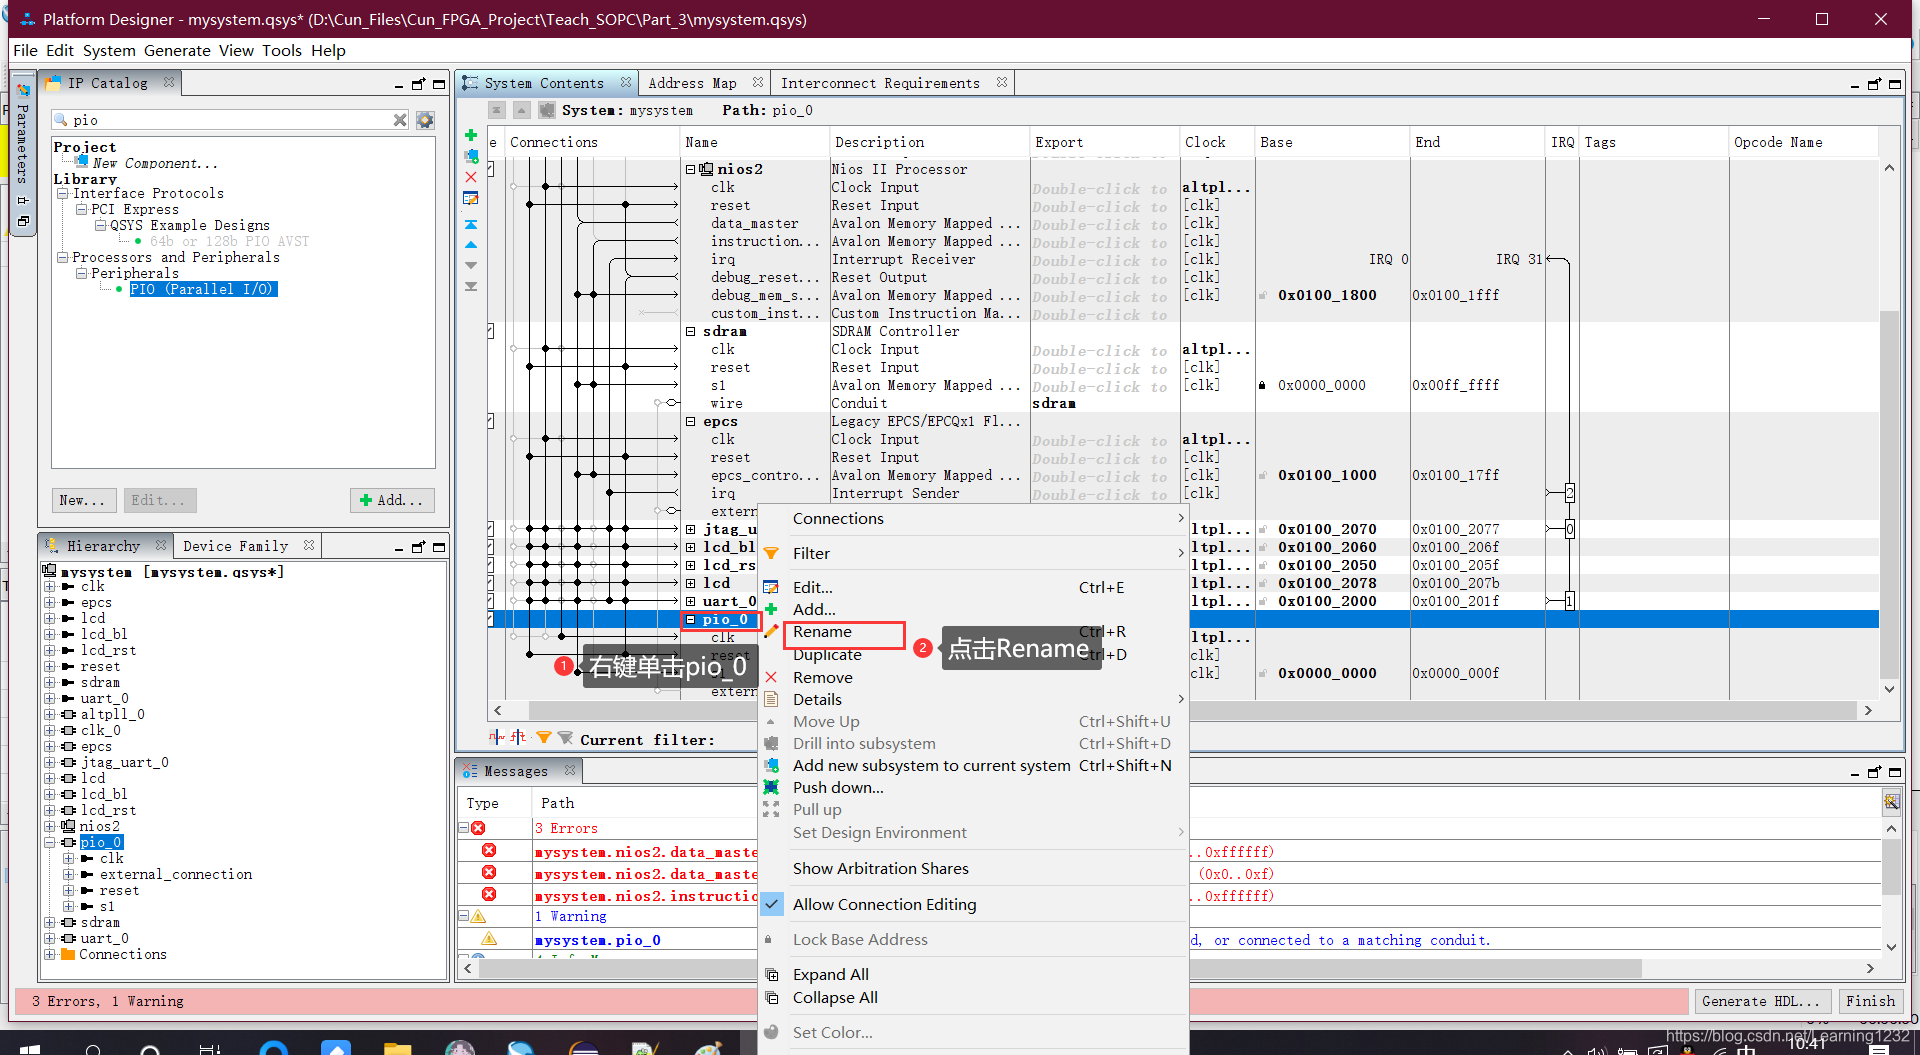Switch to the Interconnect Requirements tab
Image resolution: width=1920 pixels, height=1055 pixels.
(x=880, y=83)
